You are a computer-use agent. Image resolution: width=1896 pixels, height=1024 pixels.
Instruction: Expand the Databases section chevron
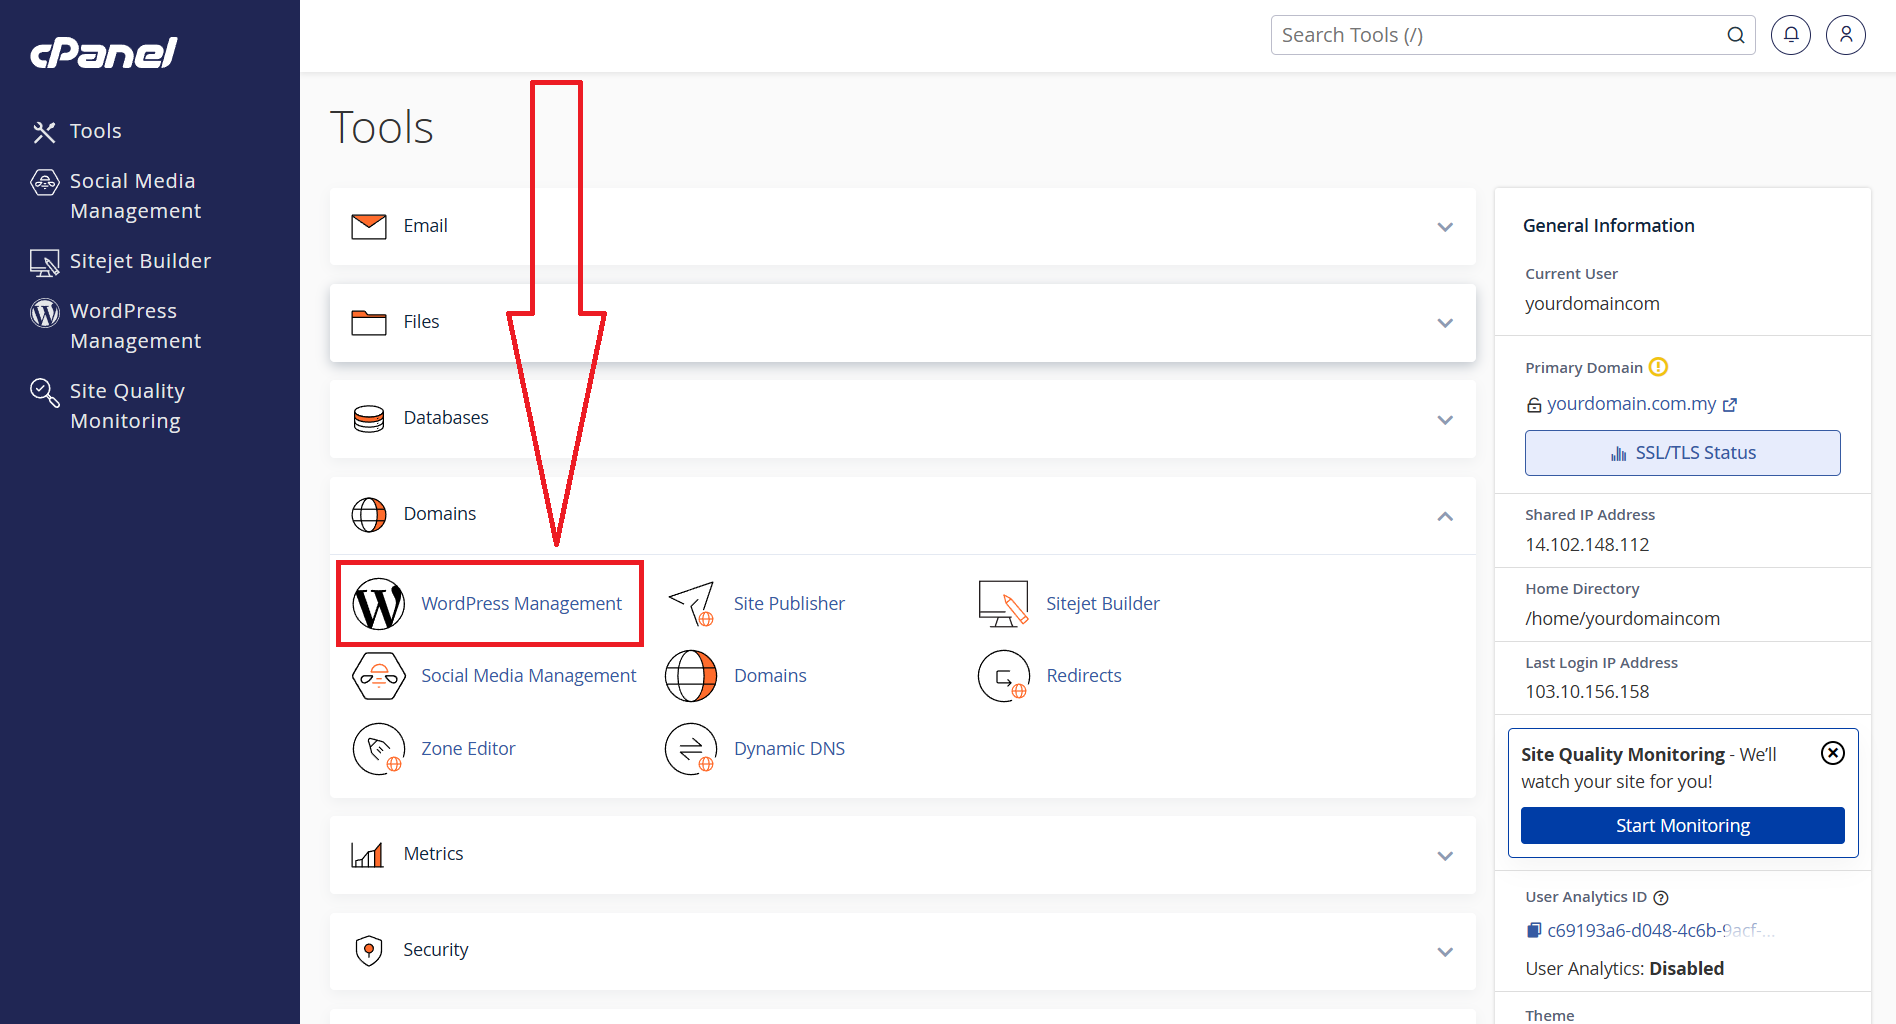click(1445, 420)
